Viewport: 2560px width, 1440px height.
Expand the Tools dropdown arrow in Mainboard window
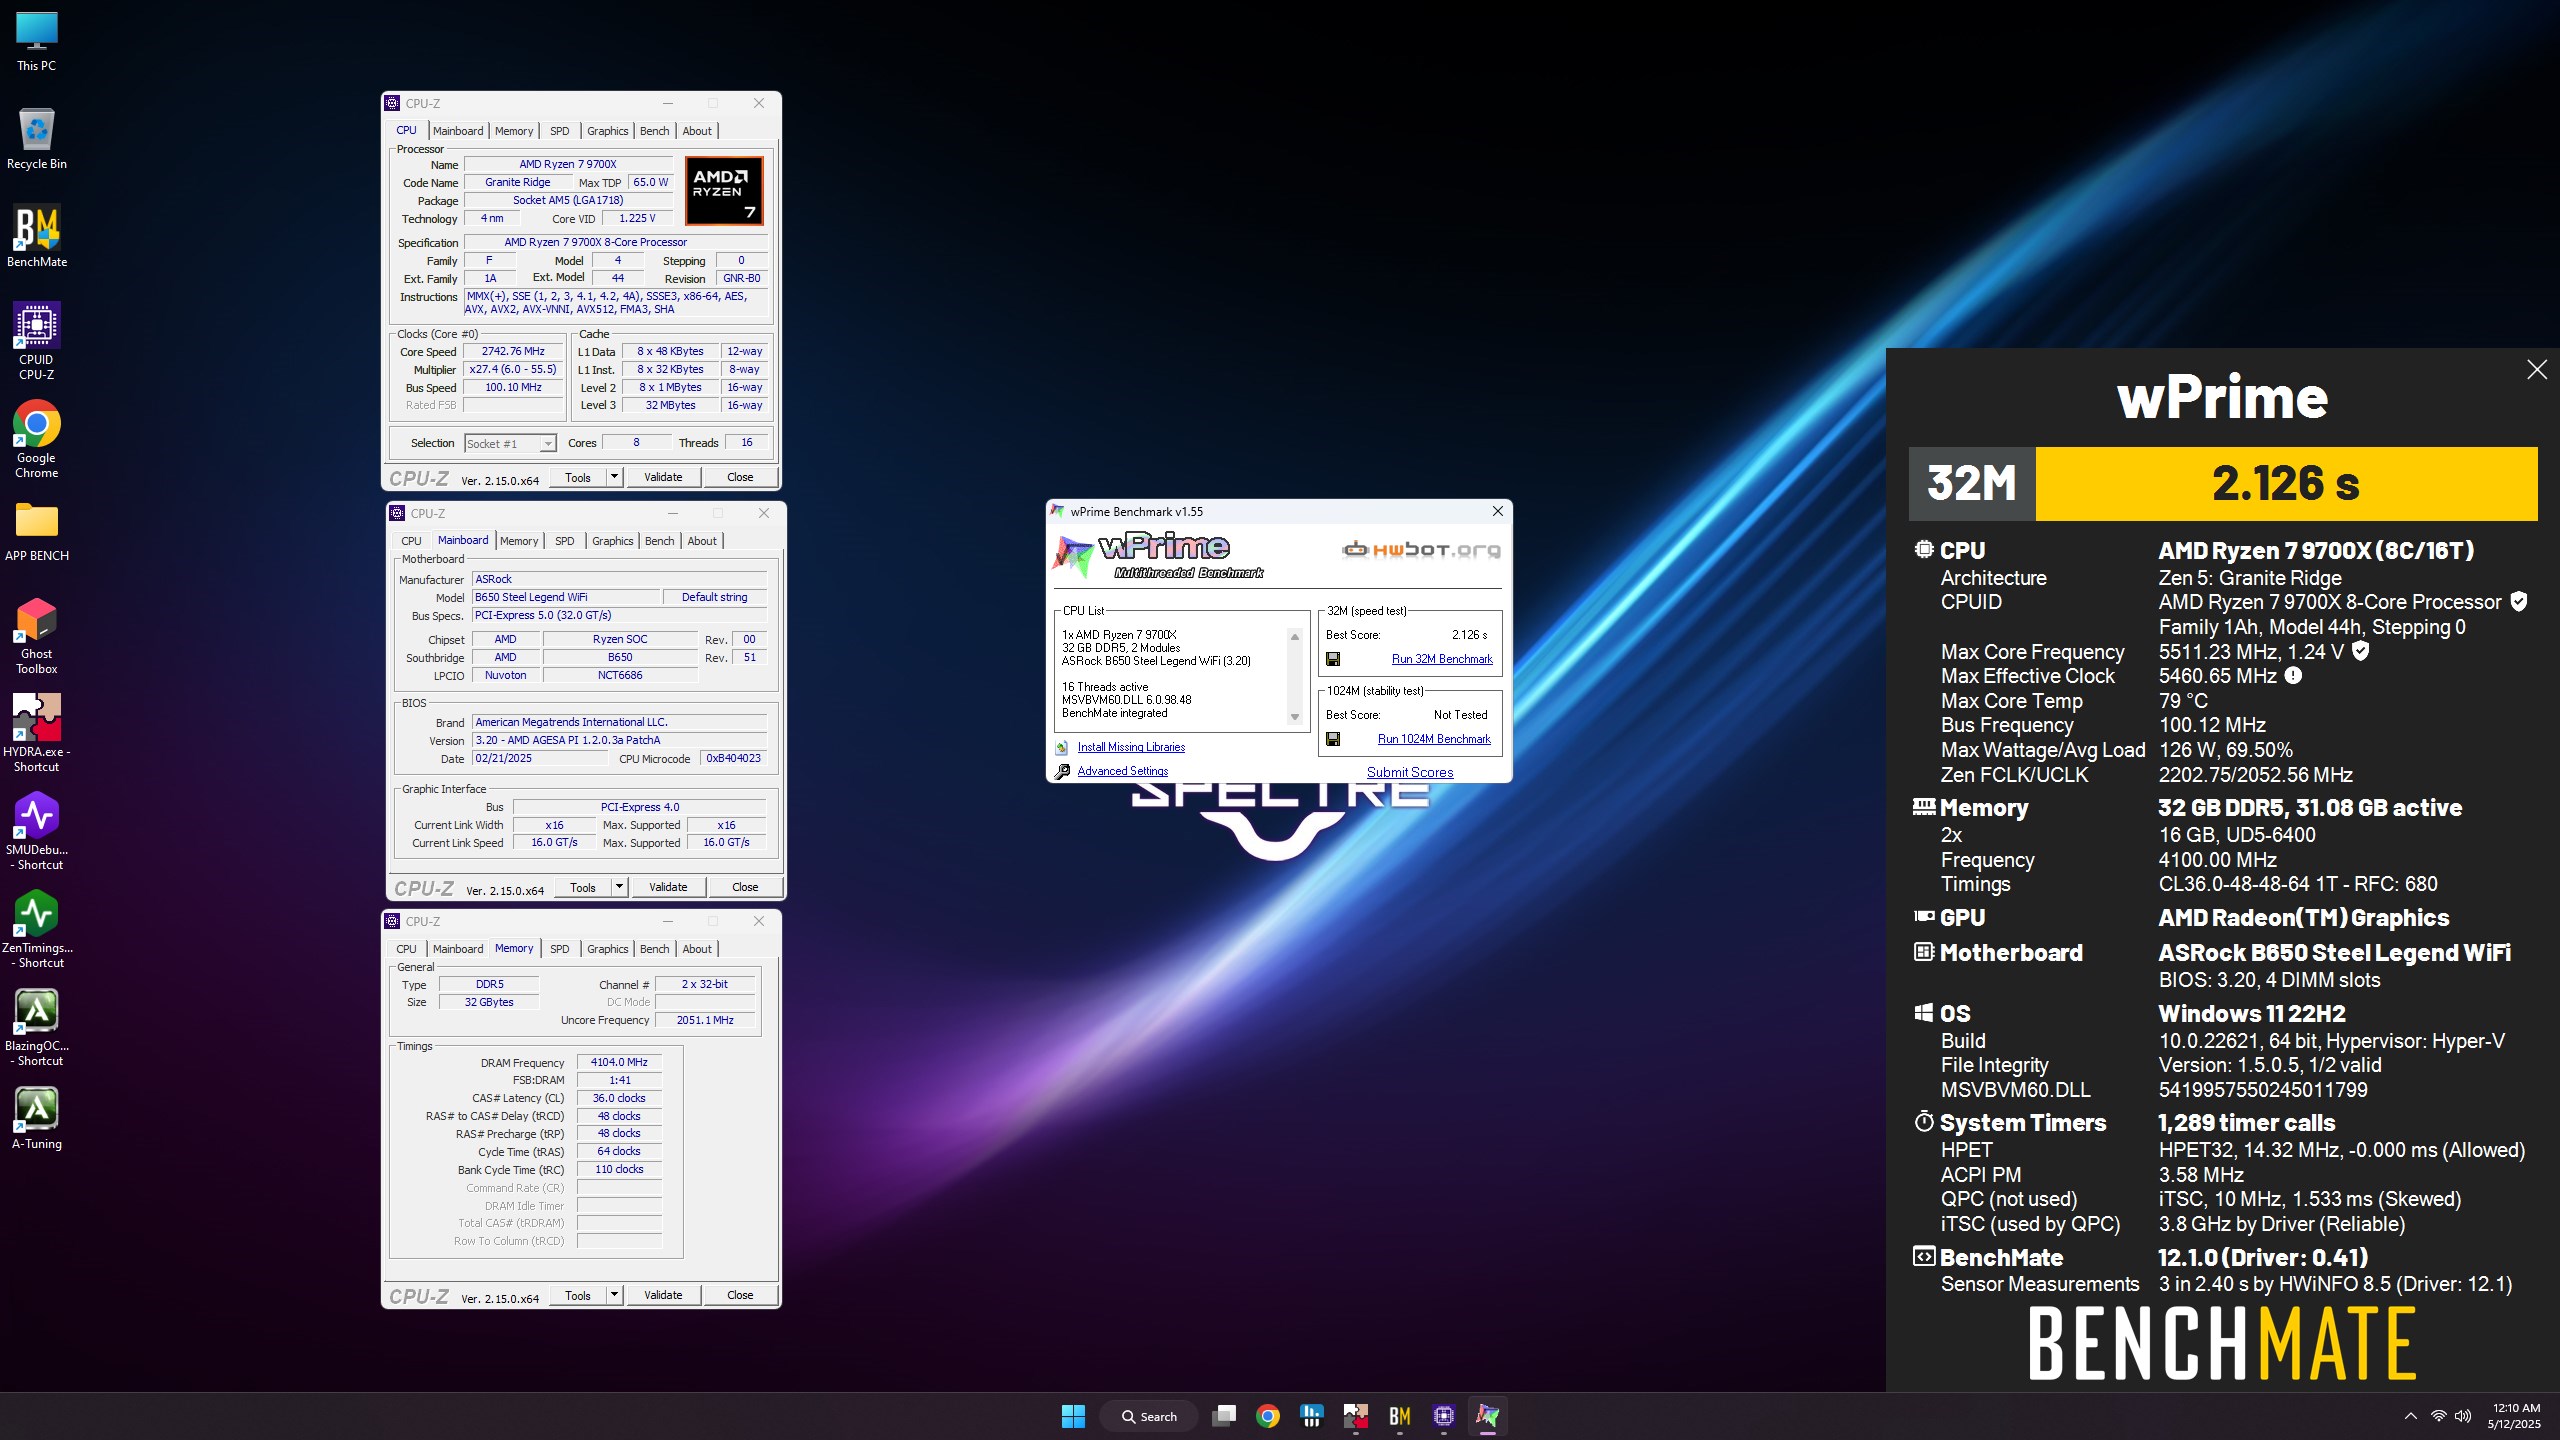click(x=620, y=887)
